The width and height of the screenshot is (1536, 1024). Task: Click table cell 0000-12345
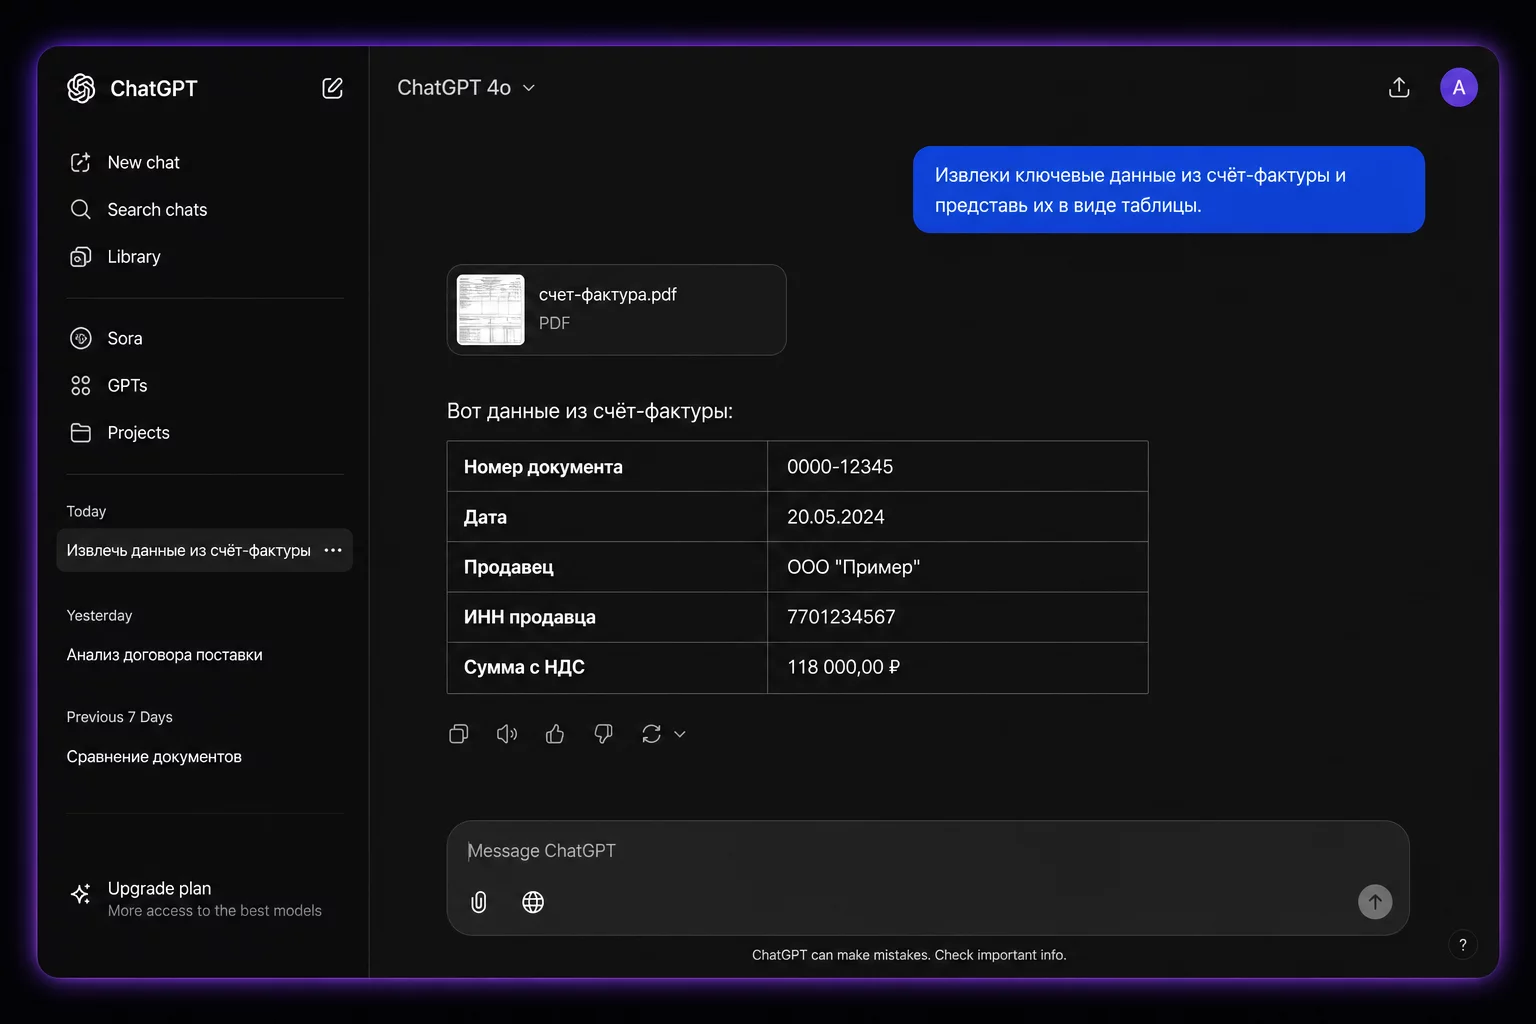click(x=958, y=466)
